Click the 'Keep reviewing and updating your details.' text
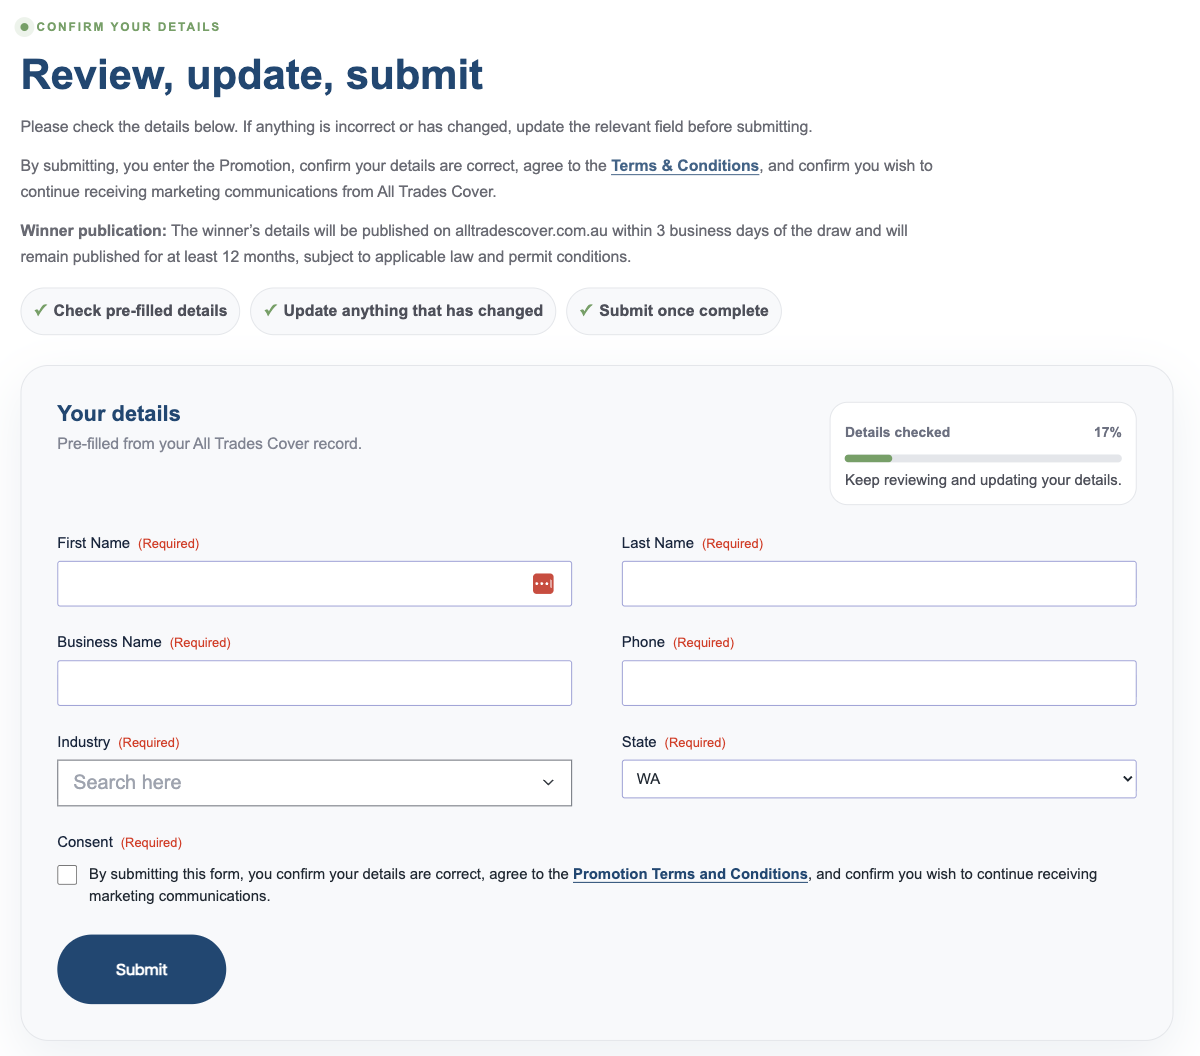Screen dimensions: 1200x1056 983,480
